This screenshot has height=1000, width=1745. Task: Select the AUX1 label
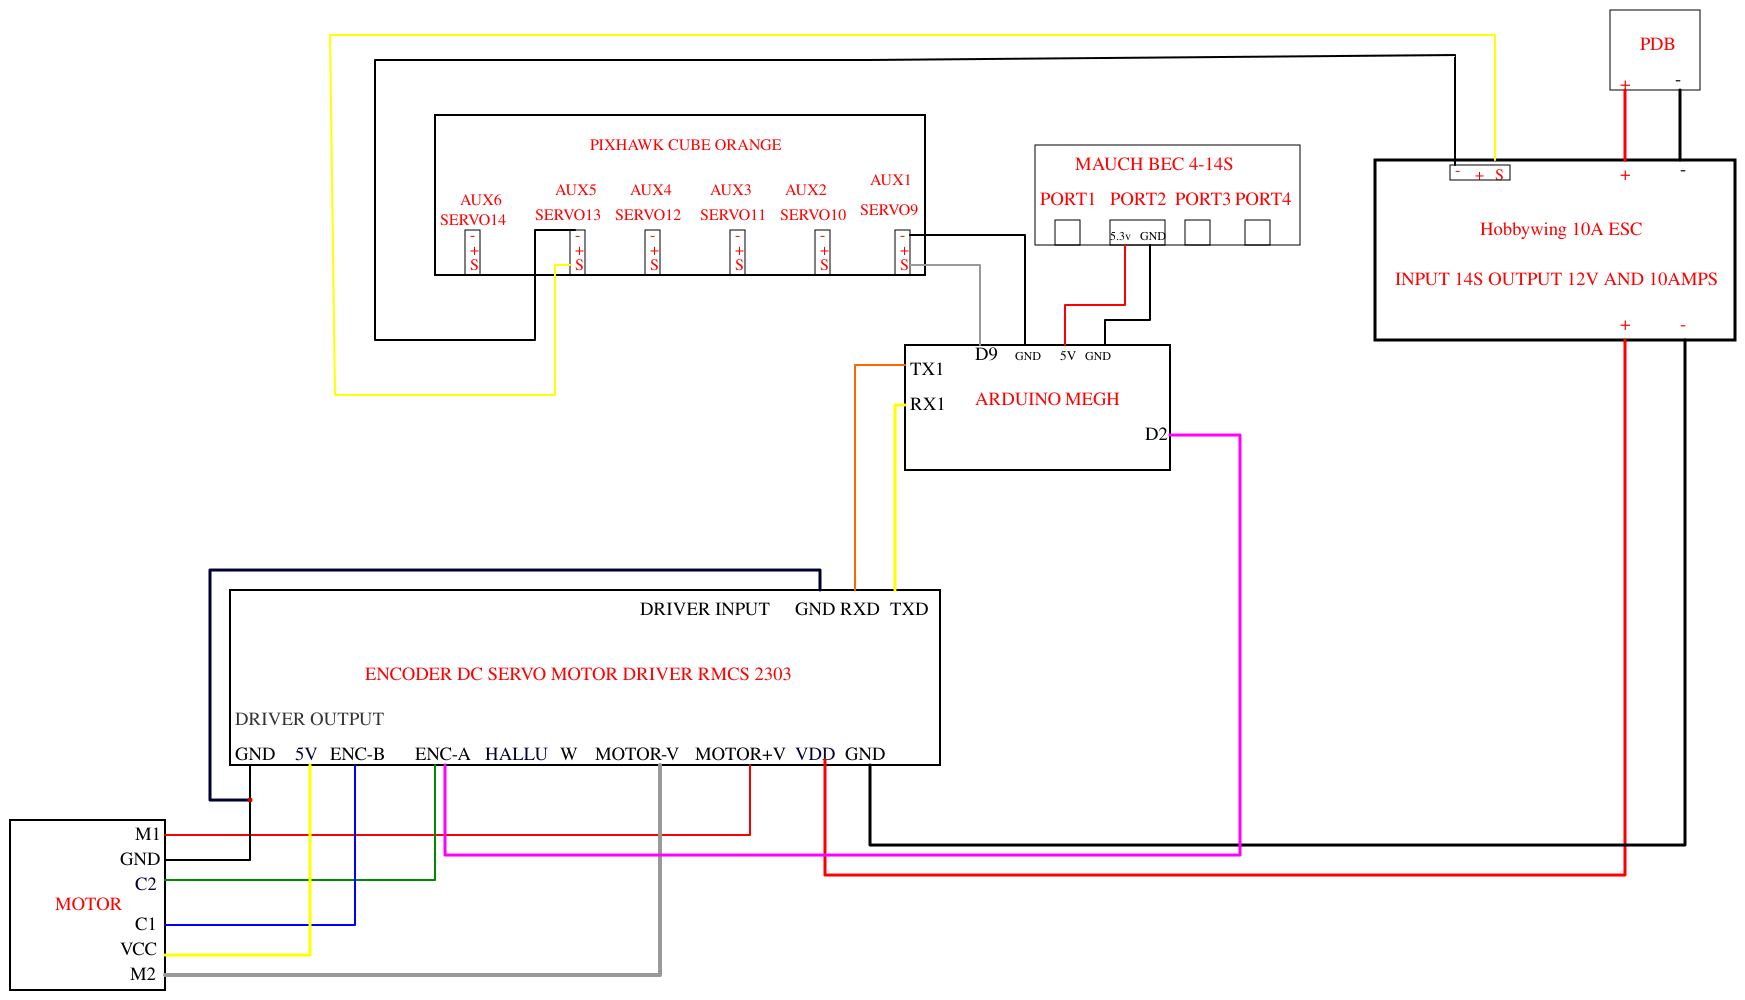(891, 180)
